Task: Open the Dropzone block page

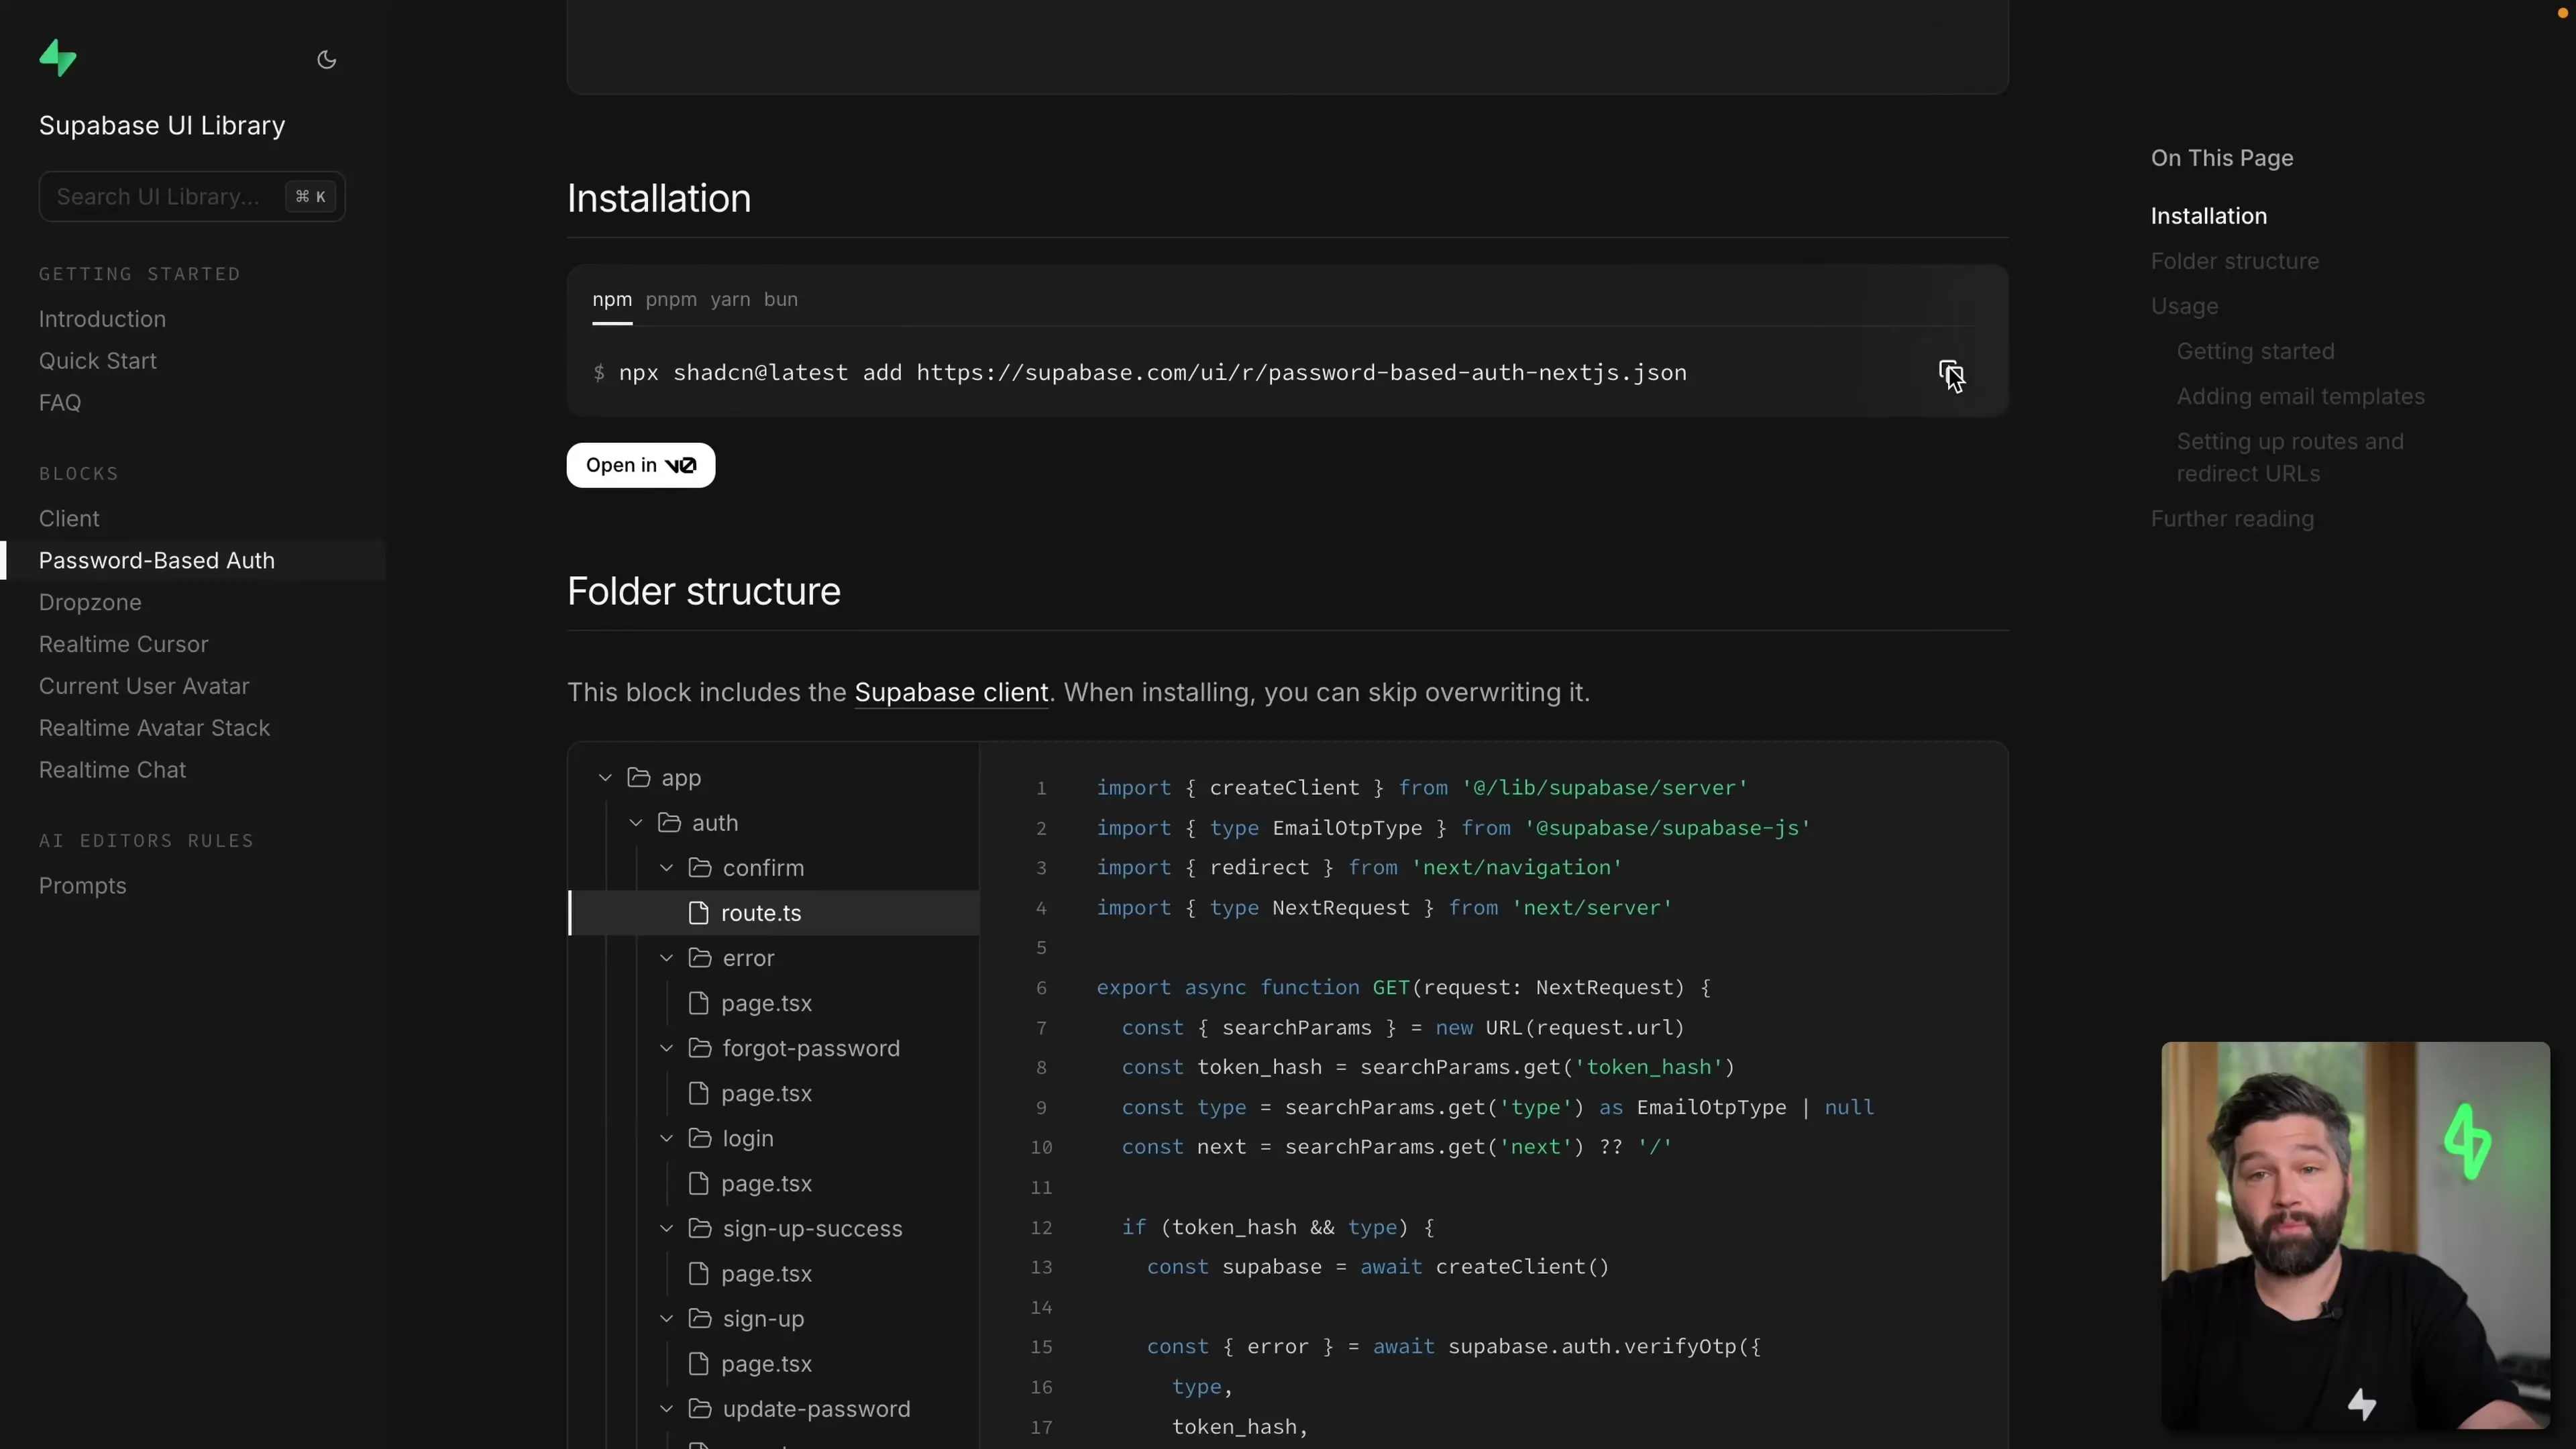Action: pyautogui.click(x=90, y=603)
